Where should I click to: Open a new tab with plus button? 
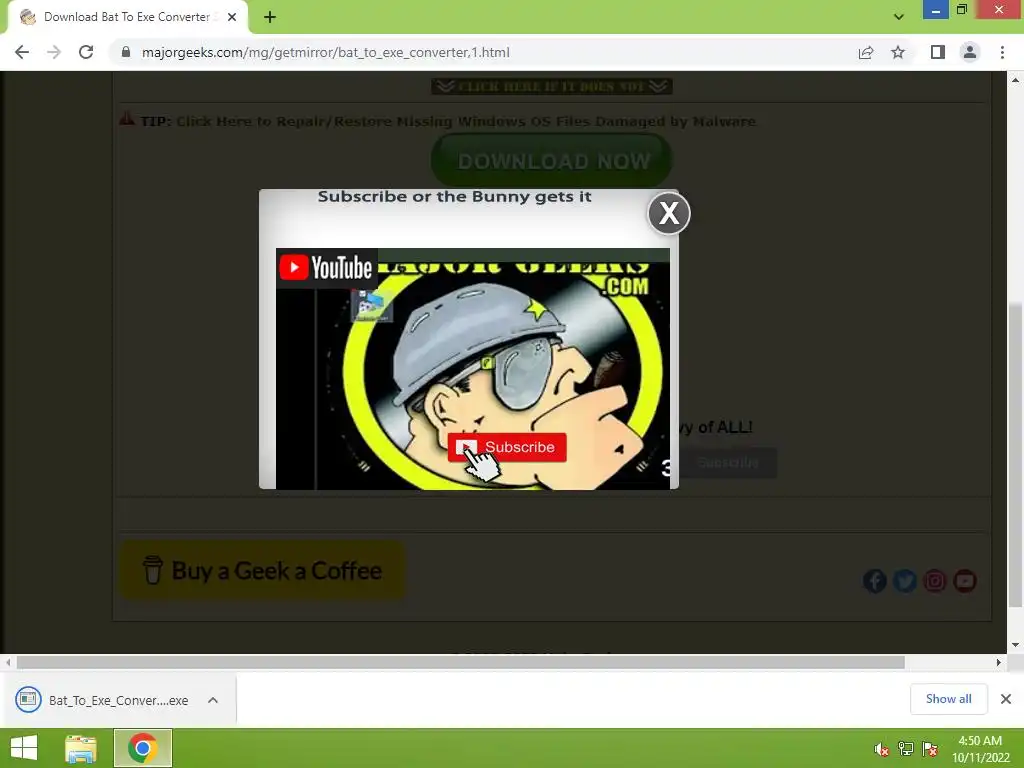click(270, 17)
